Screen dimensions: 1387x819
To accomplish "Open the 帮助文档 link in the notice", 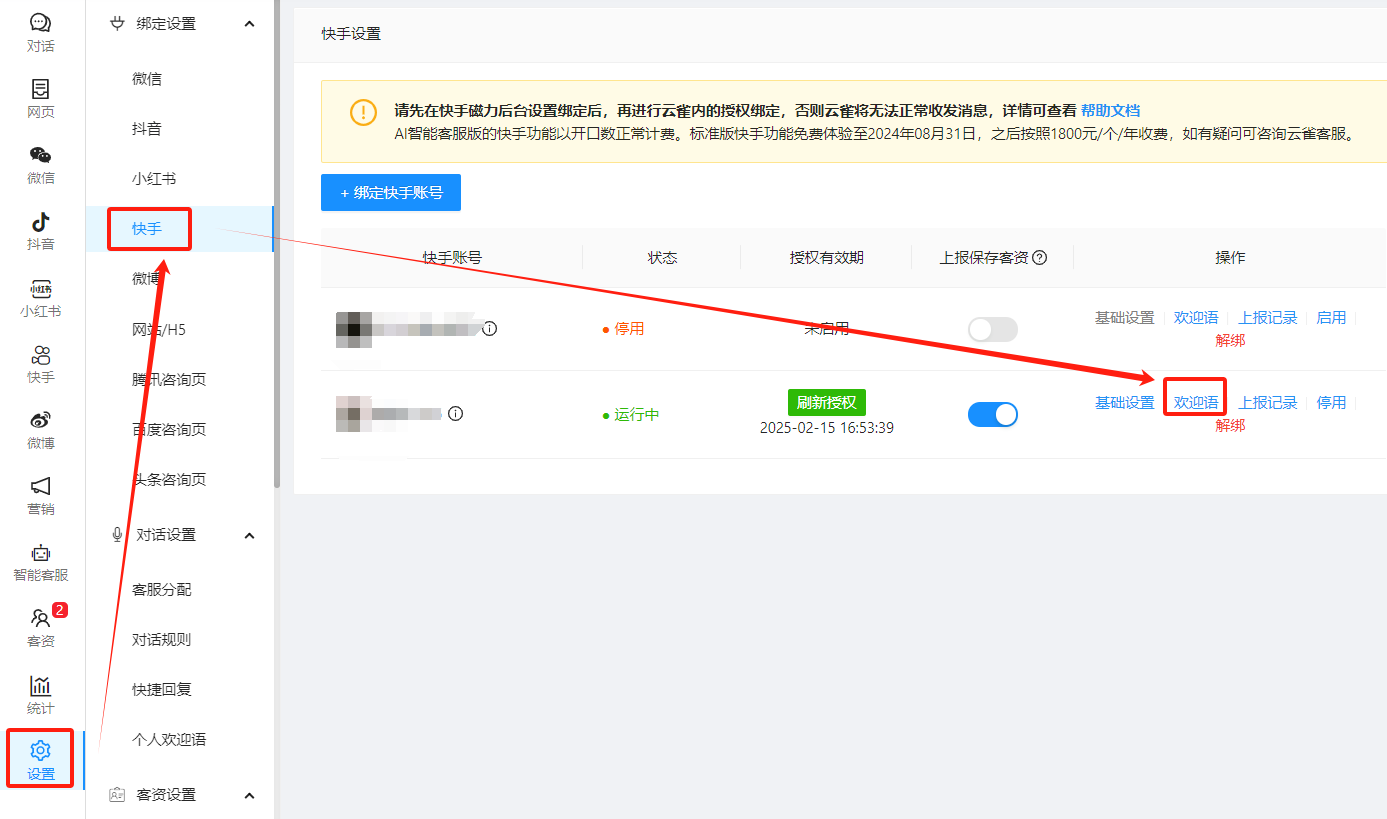I will pos(1110,110).
